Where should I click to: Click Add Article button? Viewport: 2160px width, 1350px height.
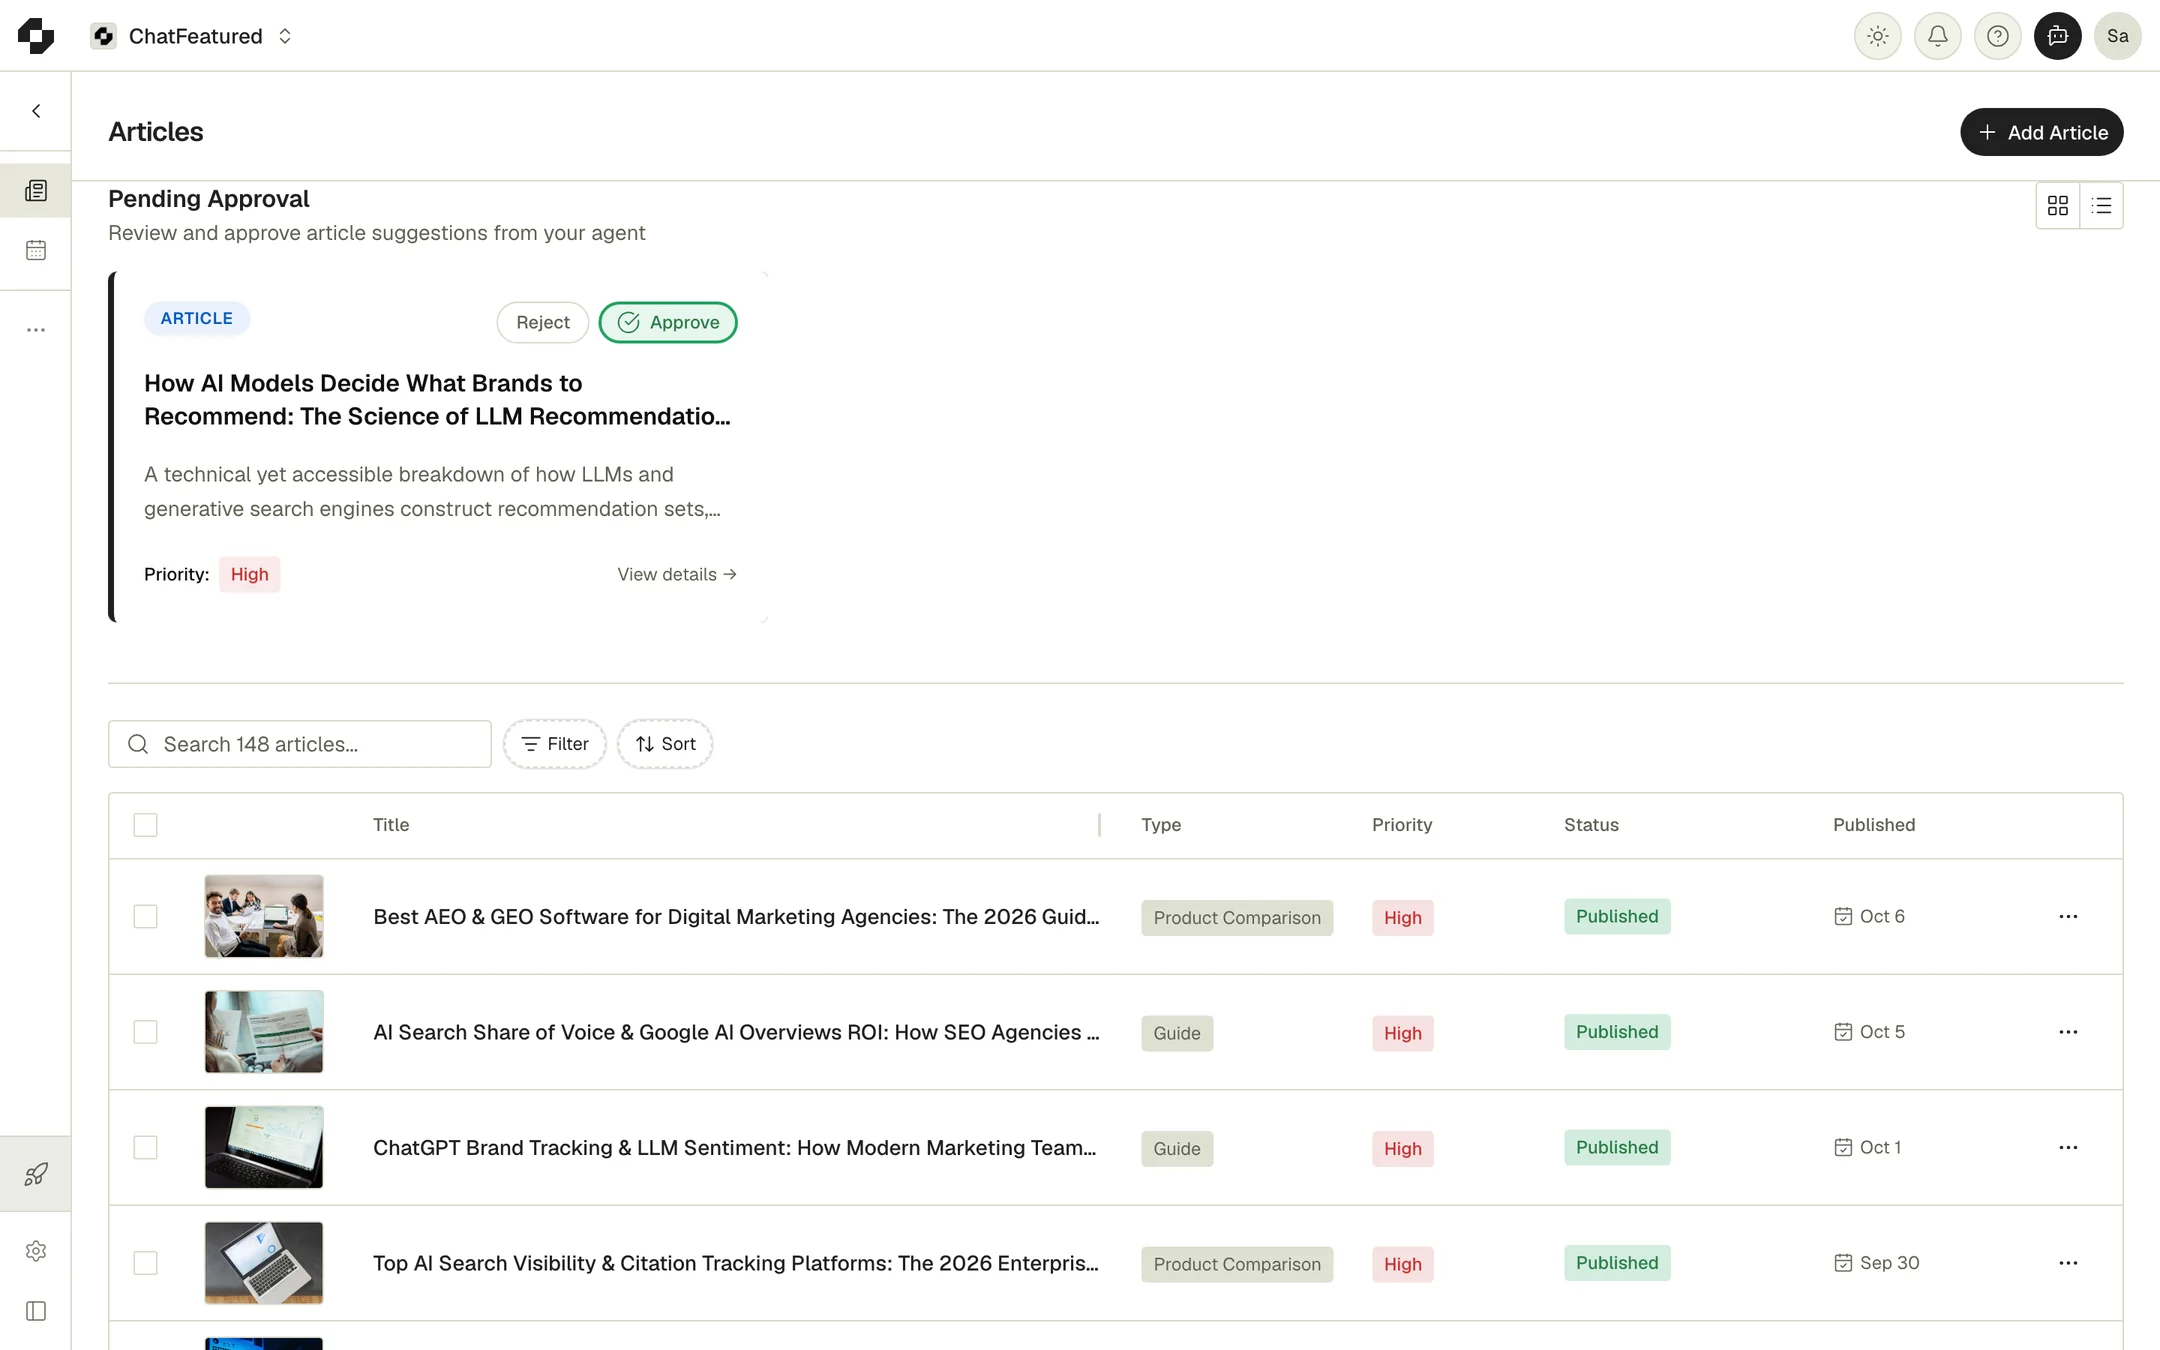(2041, 132)
